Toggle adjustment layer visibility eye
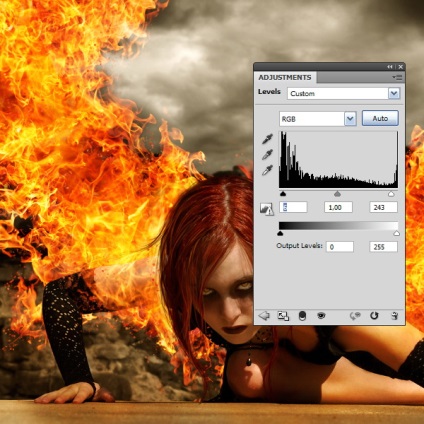The width and height of the screenshot is (424, 424). (x=321, y=315)
